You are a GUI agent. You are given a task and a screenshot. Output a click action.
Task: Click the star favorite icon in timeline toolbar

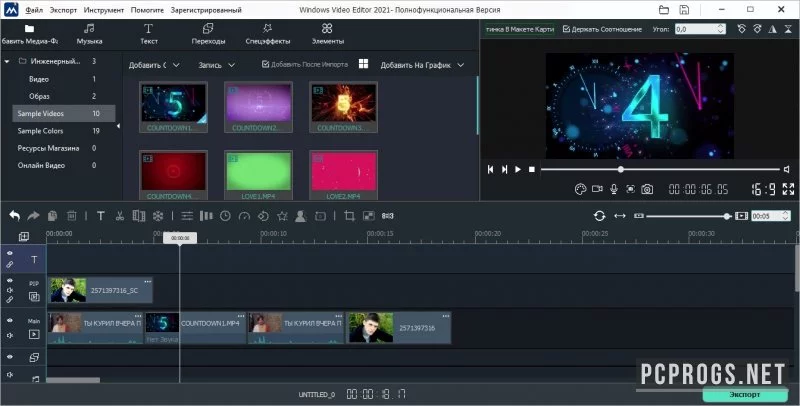coord(282,216)
